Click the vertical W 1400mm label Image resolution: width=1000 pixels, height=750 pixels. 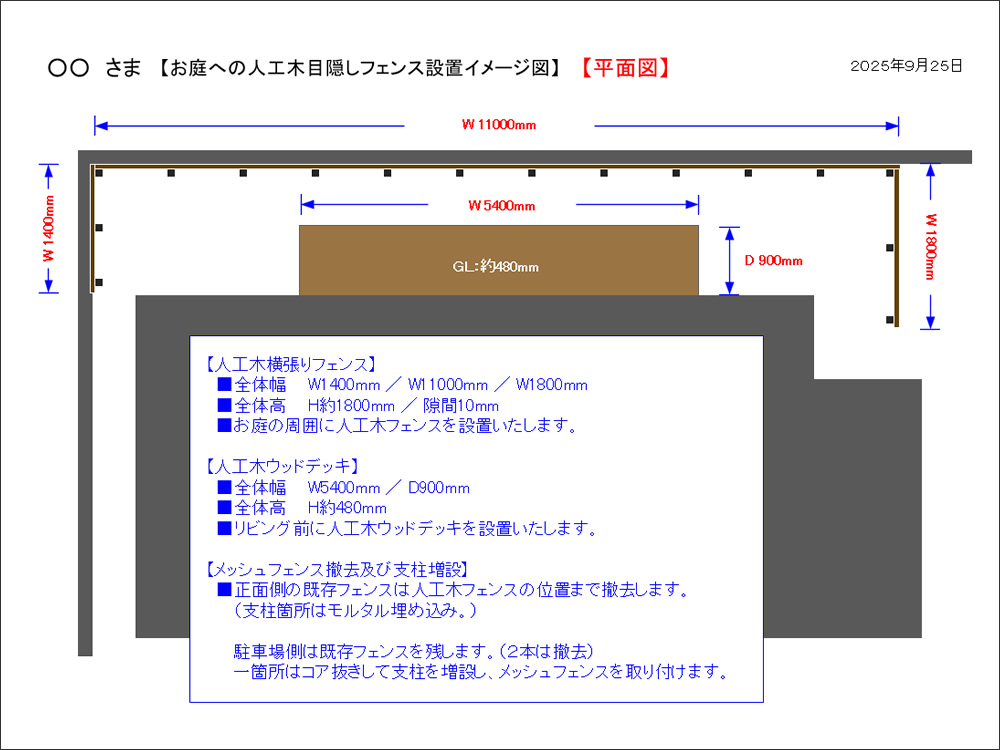[x=48, y=229]
